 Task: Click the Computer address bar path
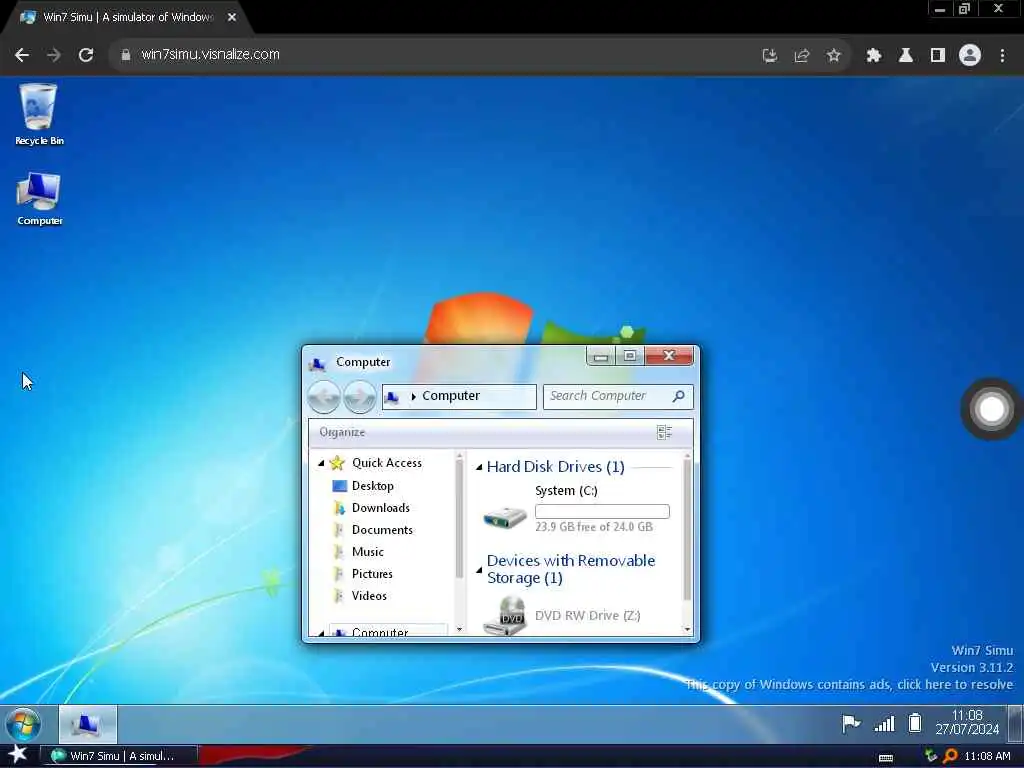point(459,396)
